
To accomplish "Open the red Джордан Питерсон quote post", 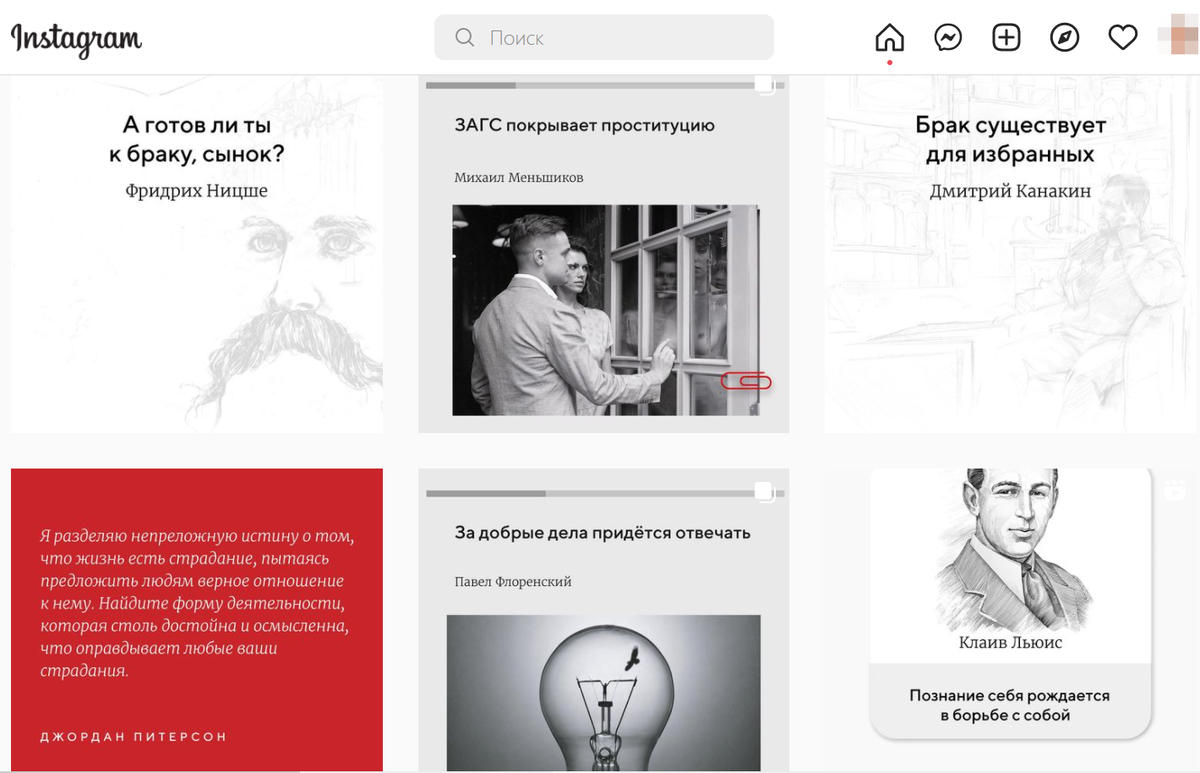I will [197, 620].
